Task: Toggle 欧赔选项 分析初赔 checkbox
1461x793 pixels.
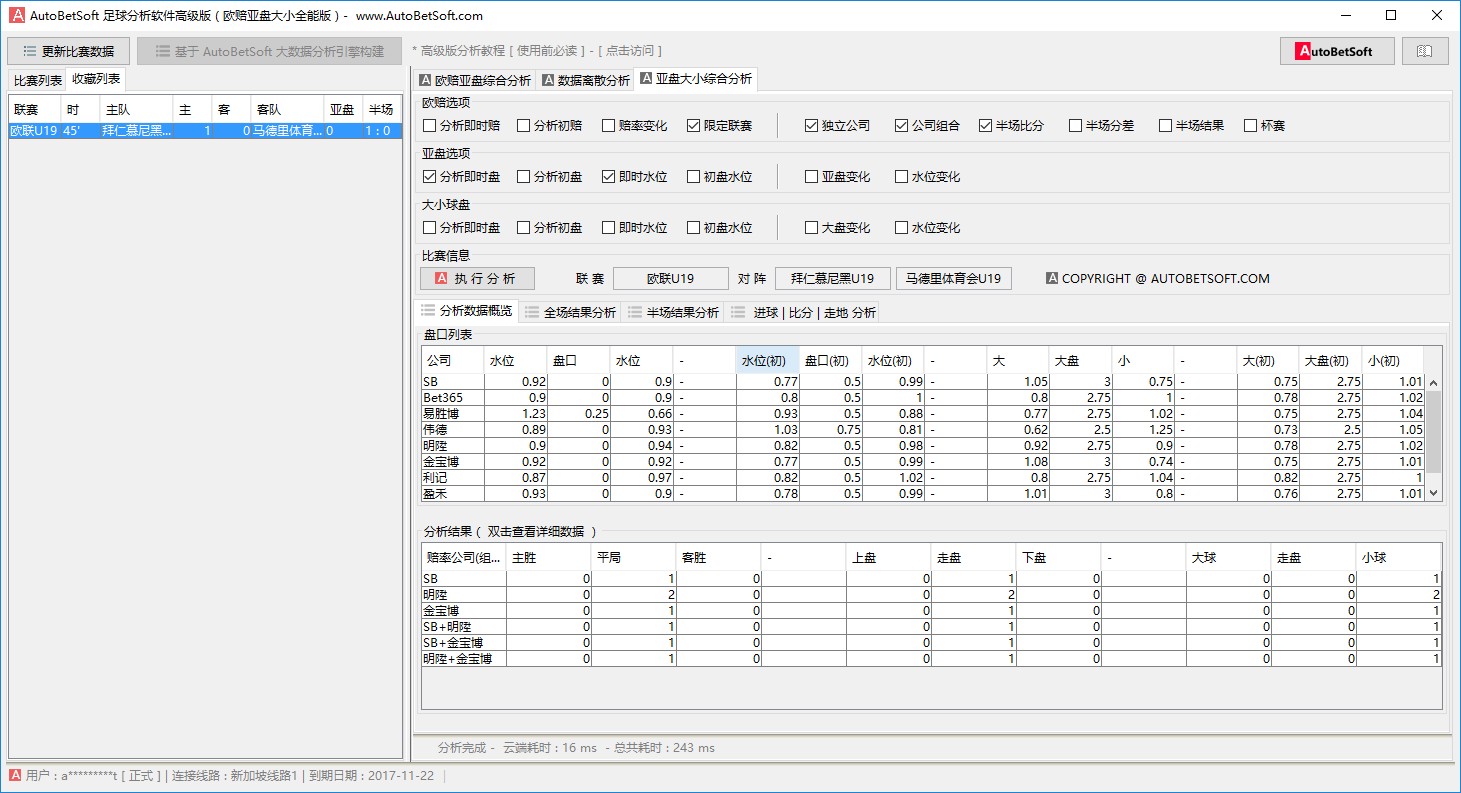Action: 549,126
